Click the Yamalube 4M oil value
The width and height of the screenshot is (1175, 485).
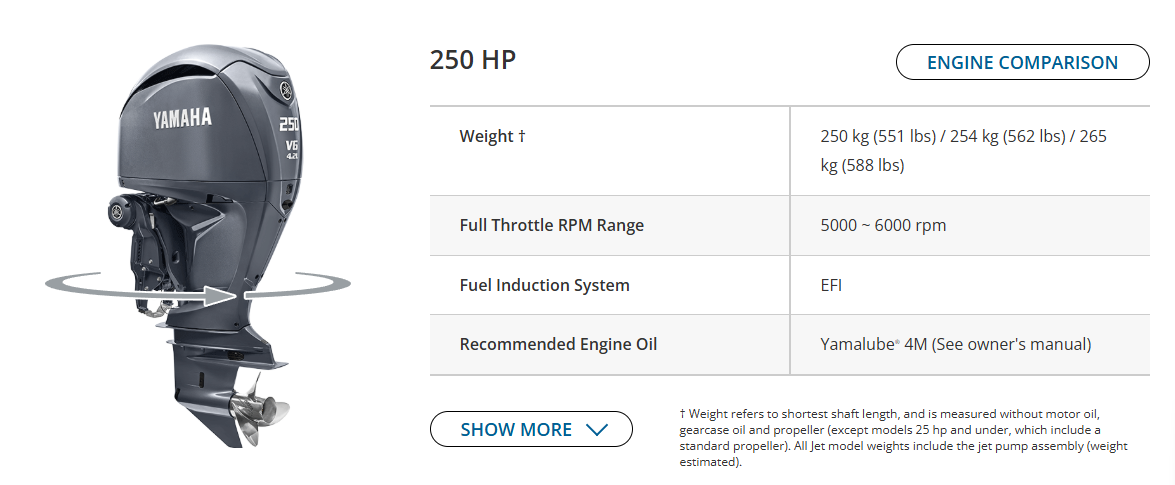click(x=955, y=344)
